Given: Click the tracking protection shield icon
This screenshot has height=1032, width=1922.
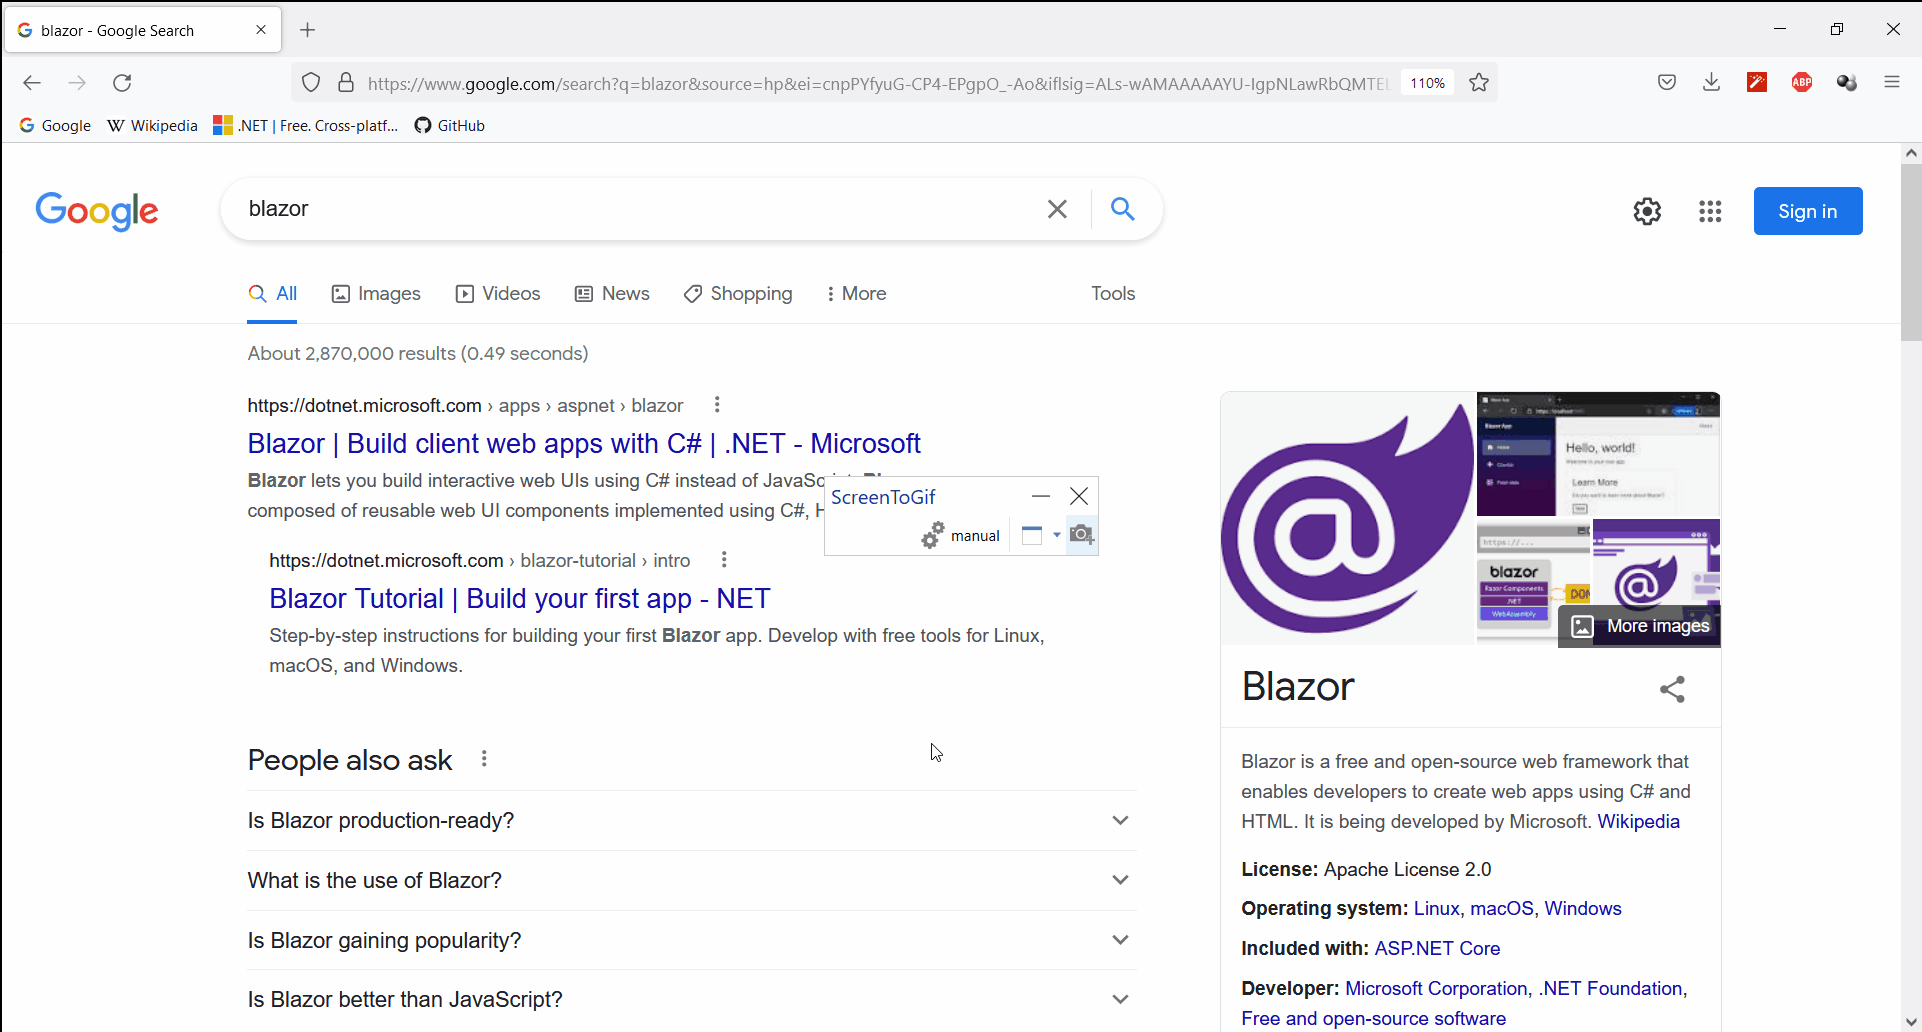Looking at the screenshot, I should point(311,83).
